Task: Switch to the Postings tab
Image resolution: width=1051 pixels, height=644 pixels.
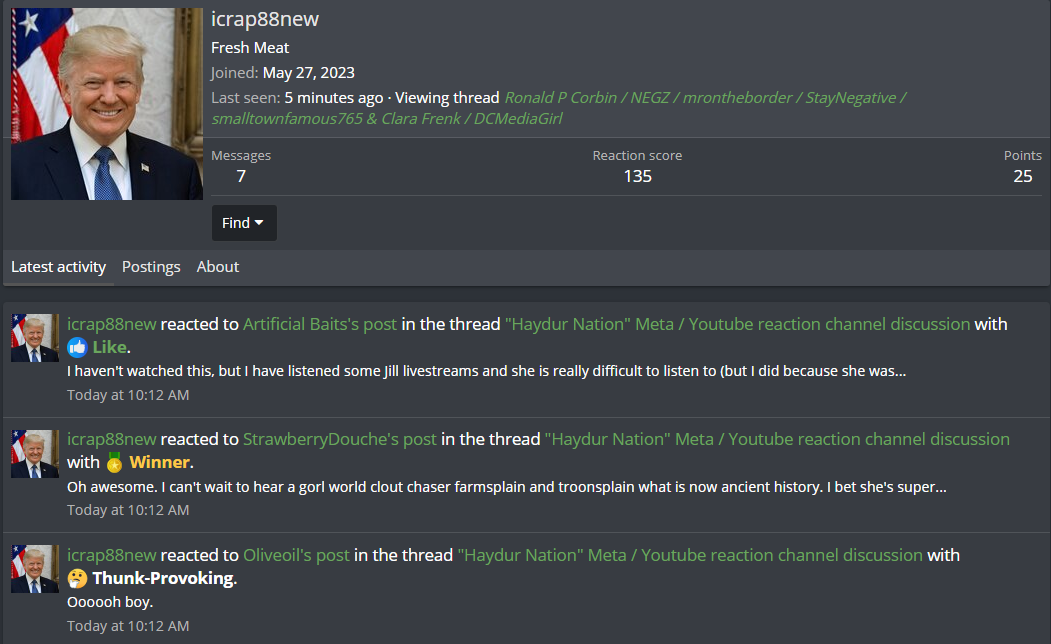Action: coord(151,267)
